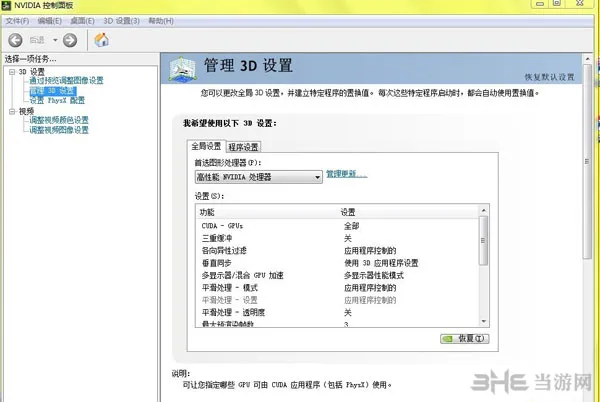Collapse the 视频 tree node
Image resolution: width=600 pixels, height=402 pixels.
[x=12, y=111]
